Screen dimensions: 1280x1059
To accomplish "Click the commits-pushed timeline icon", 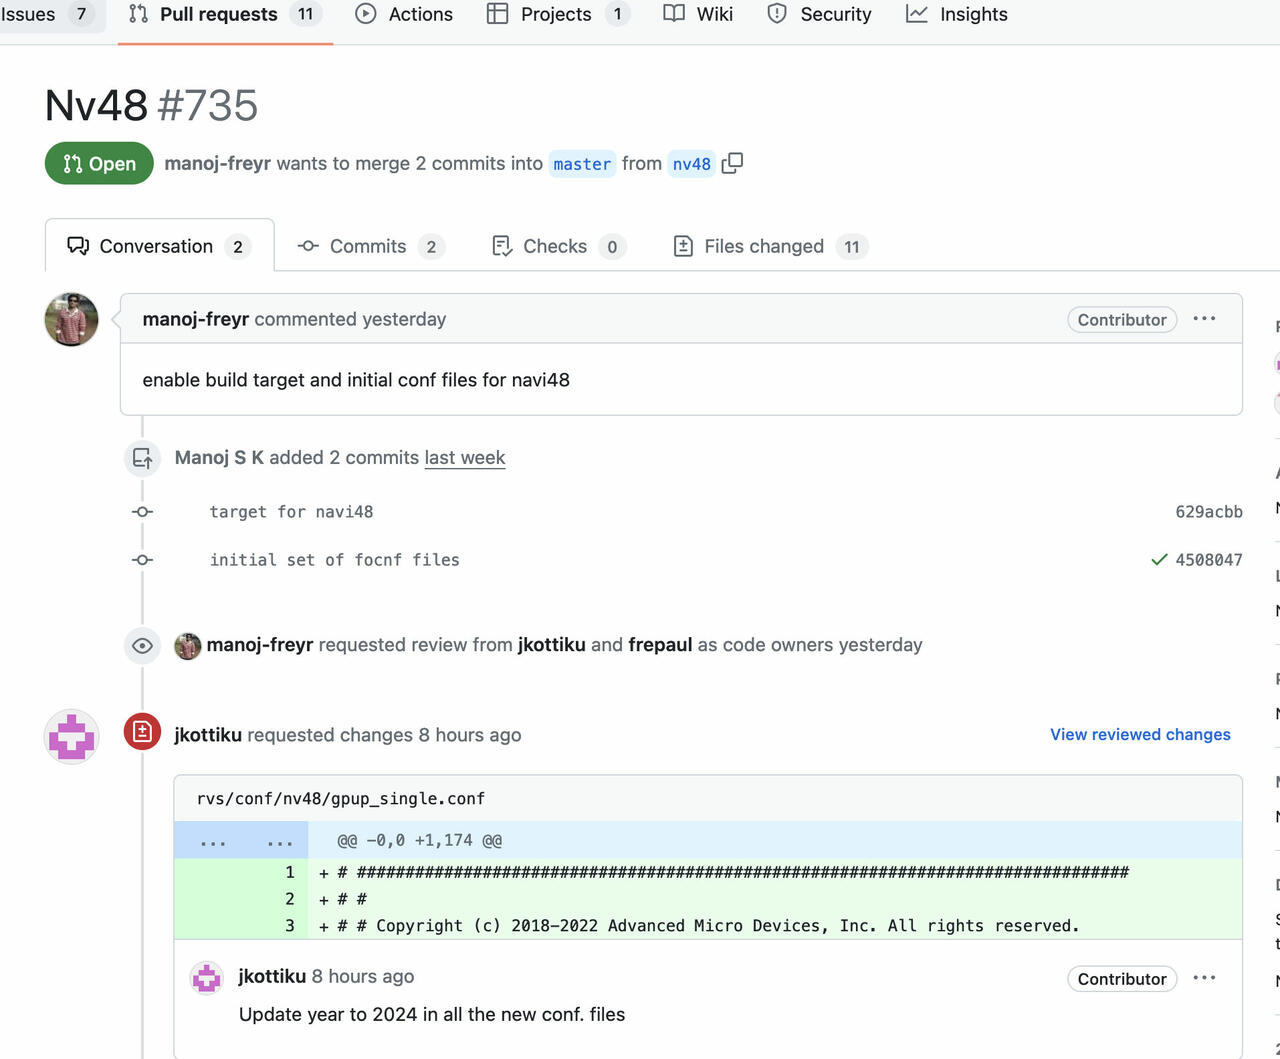I will click(142, 459).
